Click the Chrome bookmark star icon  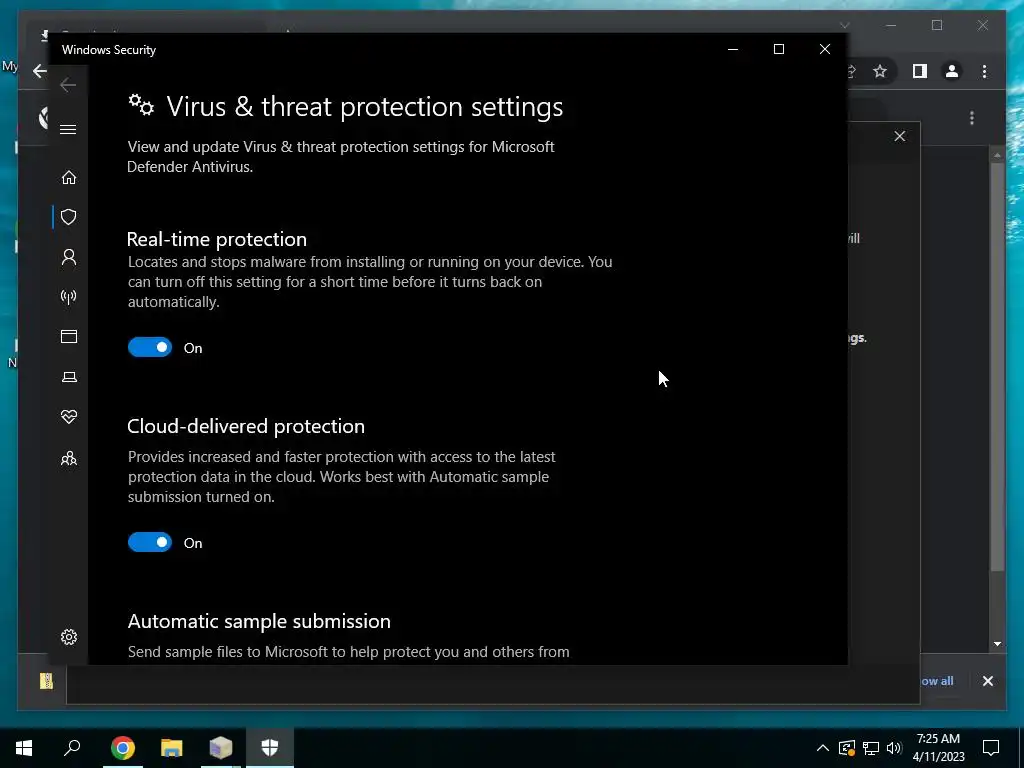880,71
